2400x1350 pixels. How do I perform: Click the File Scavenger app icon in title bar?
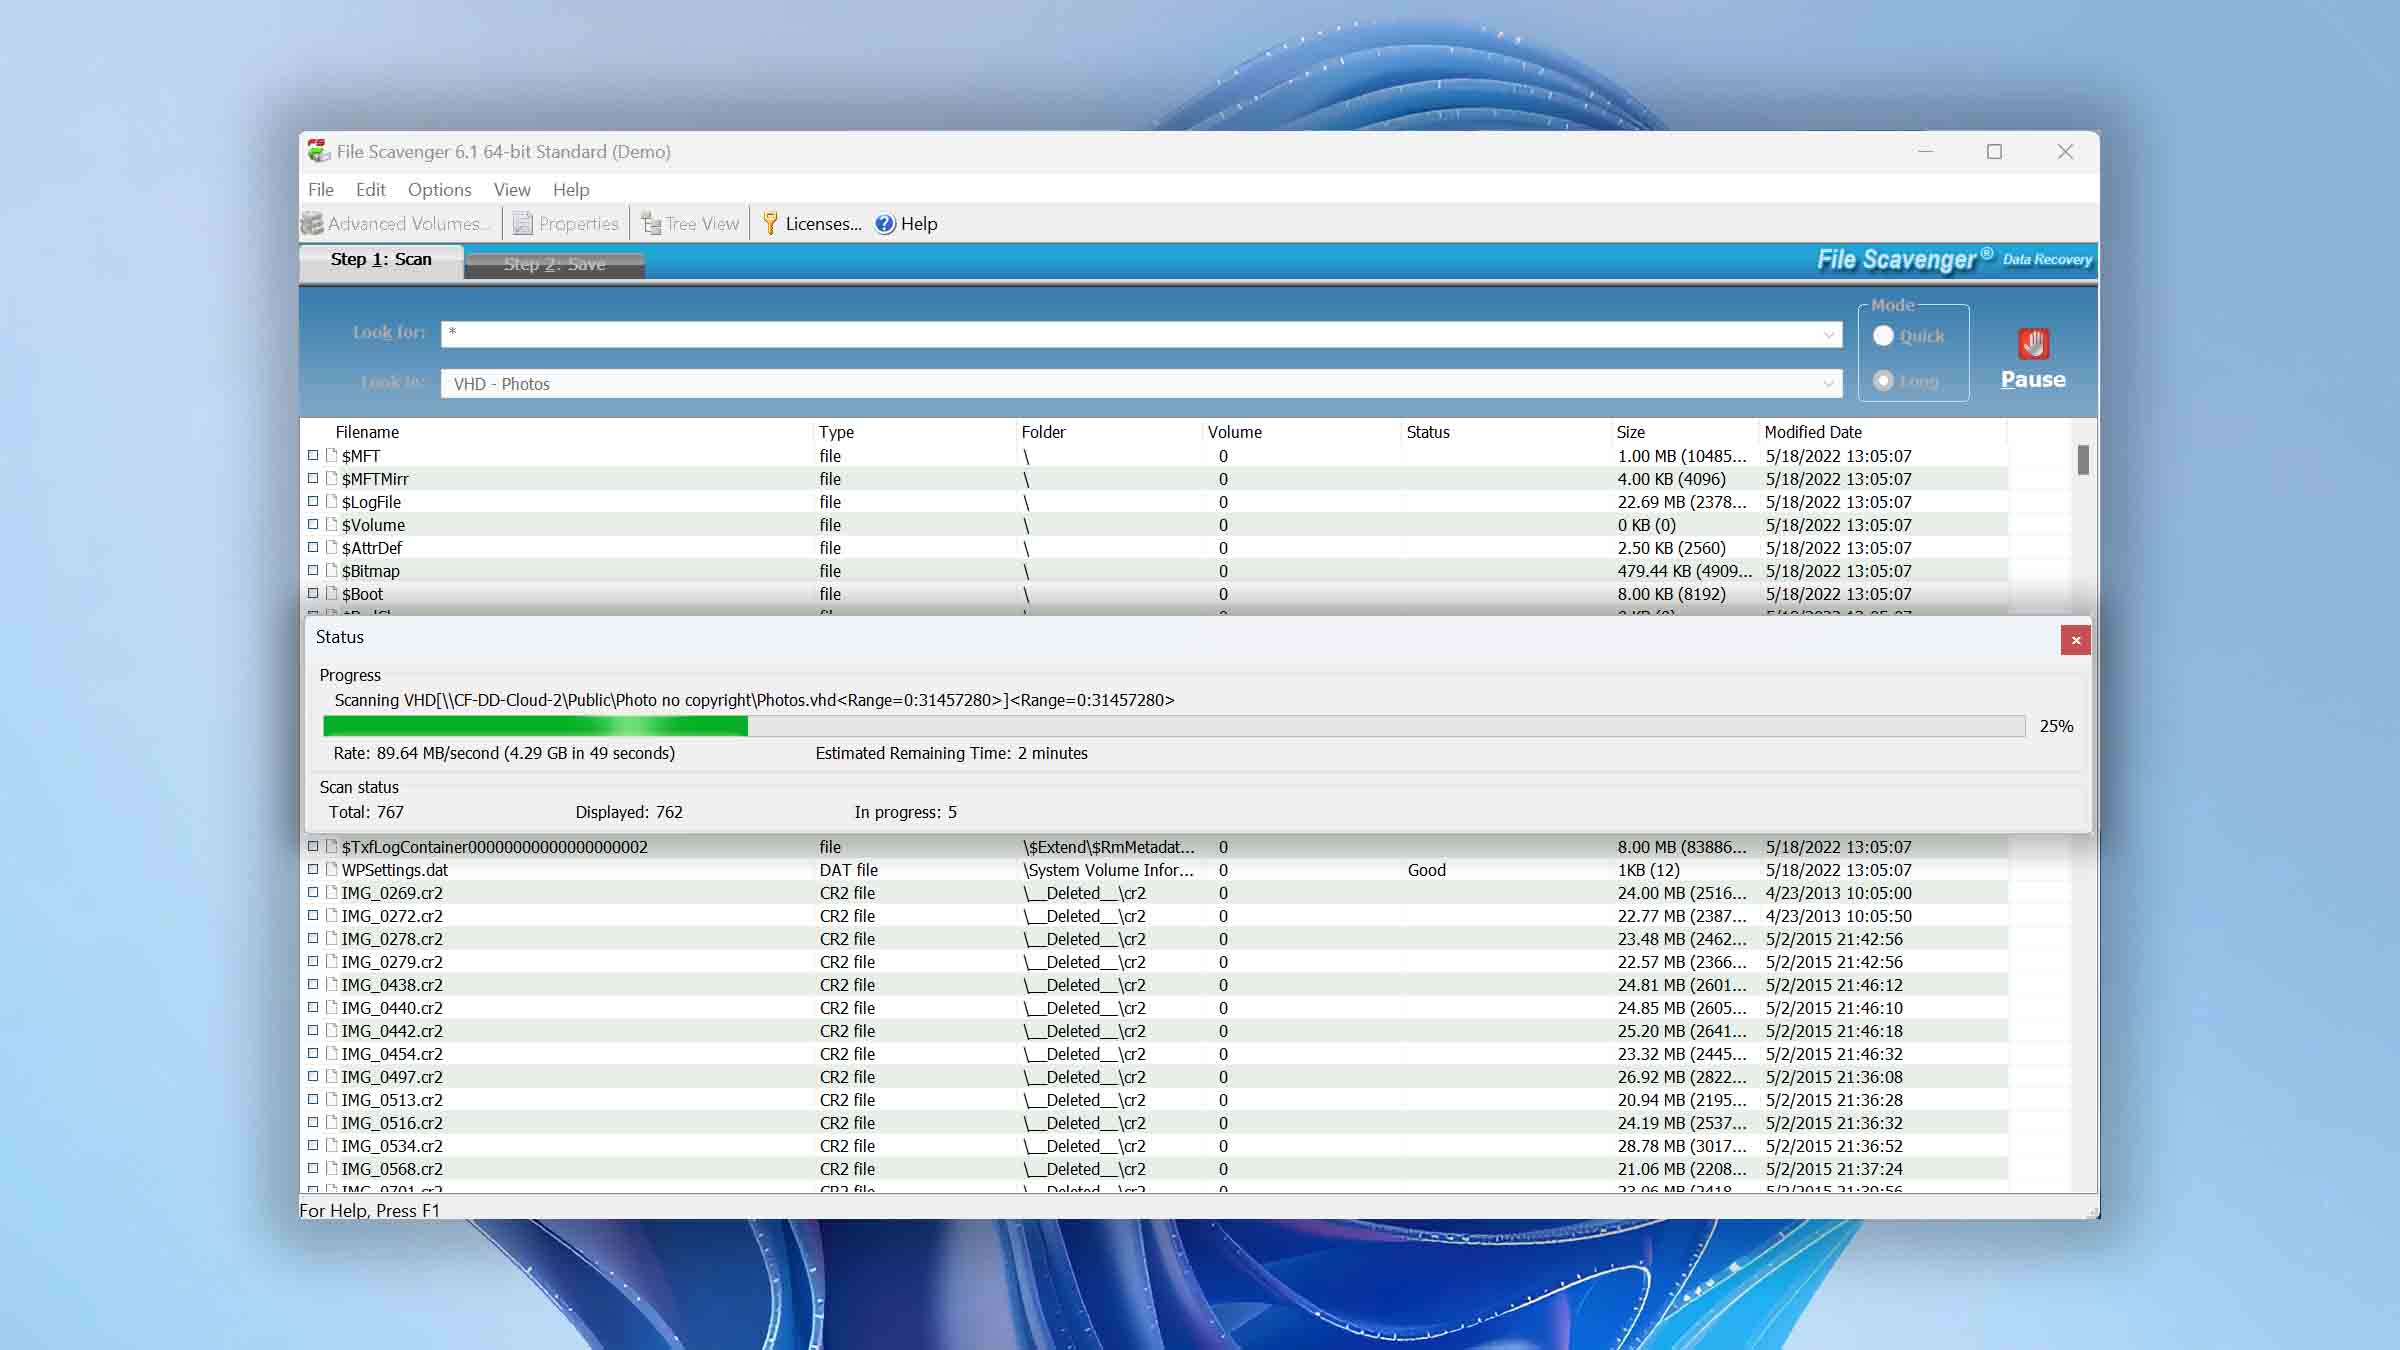[x=318, y=151]
